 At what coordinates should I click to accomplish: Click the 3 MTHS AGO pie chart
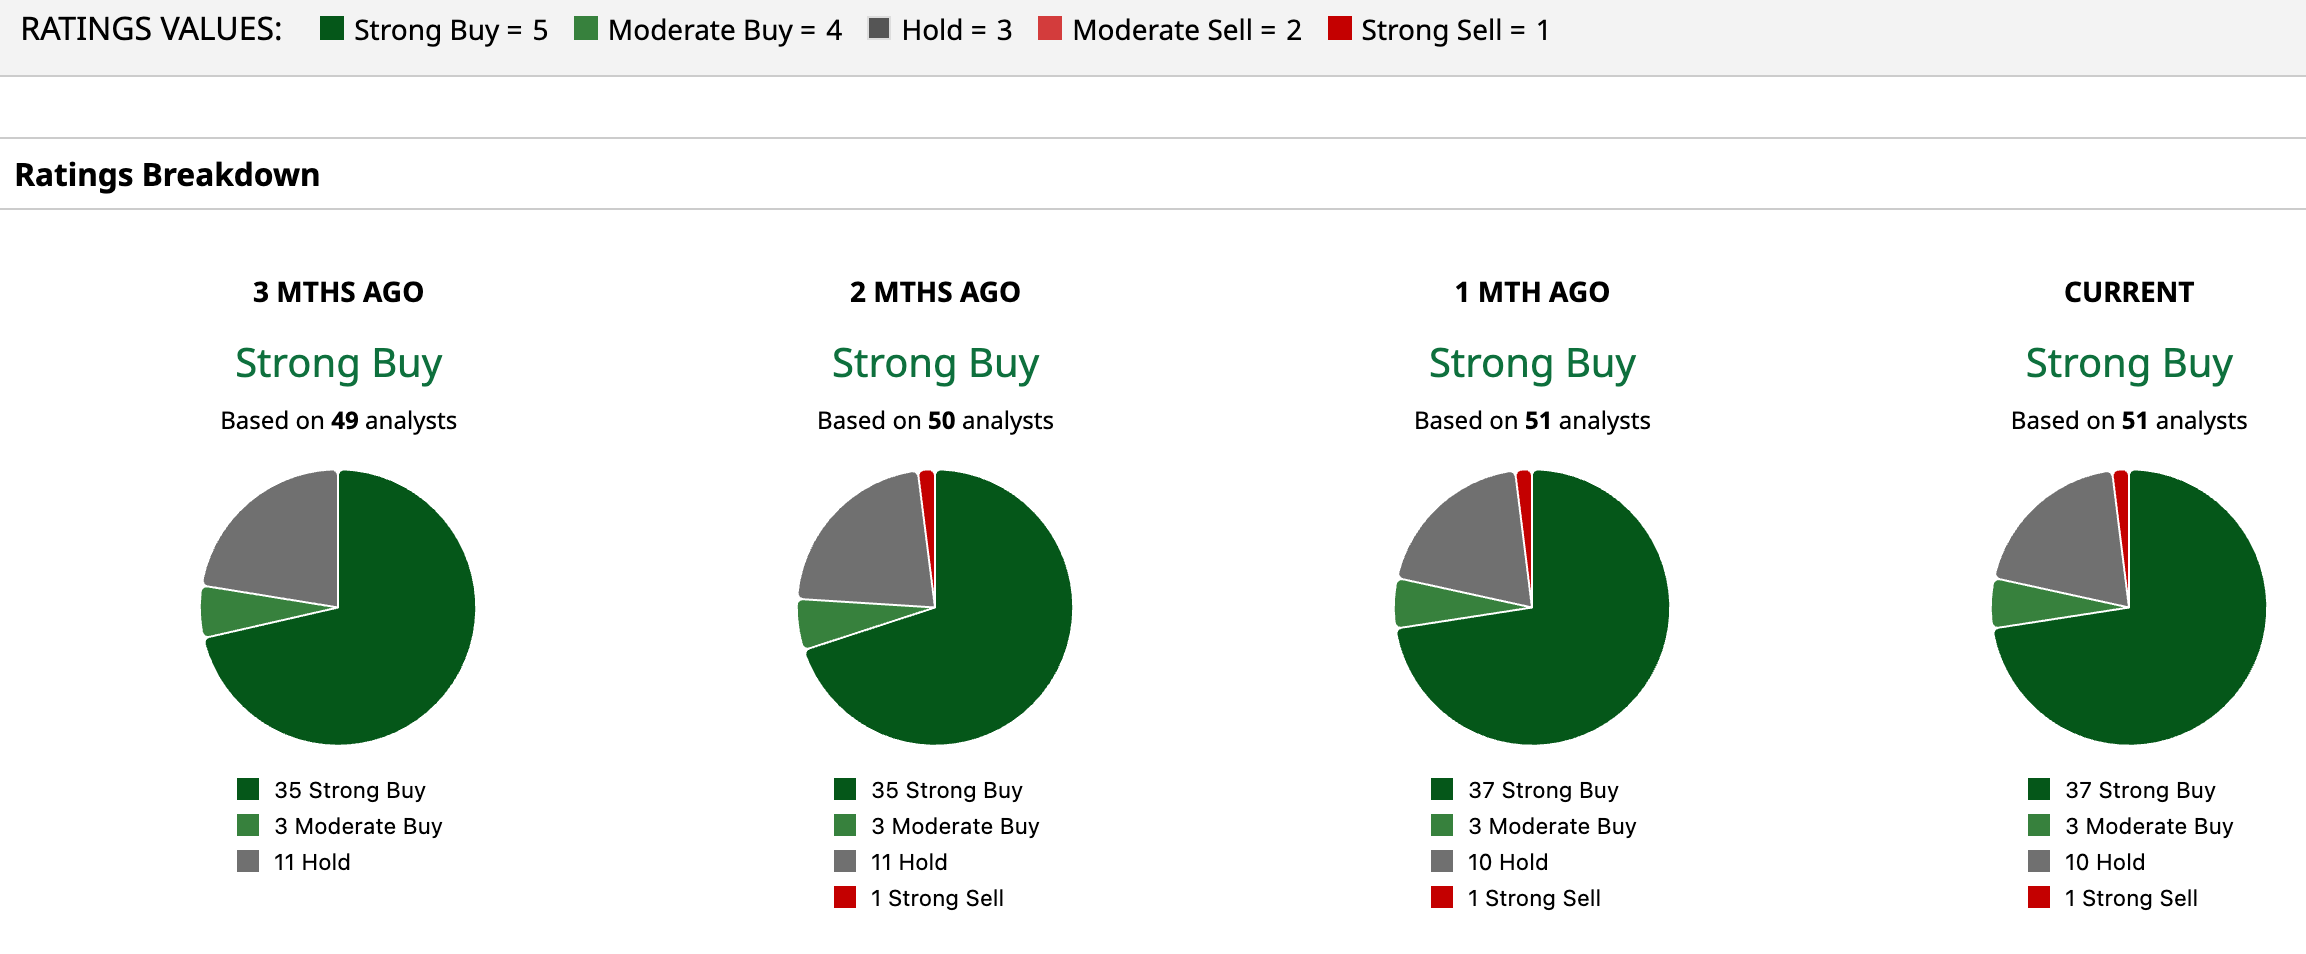pos(338,607)
